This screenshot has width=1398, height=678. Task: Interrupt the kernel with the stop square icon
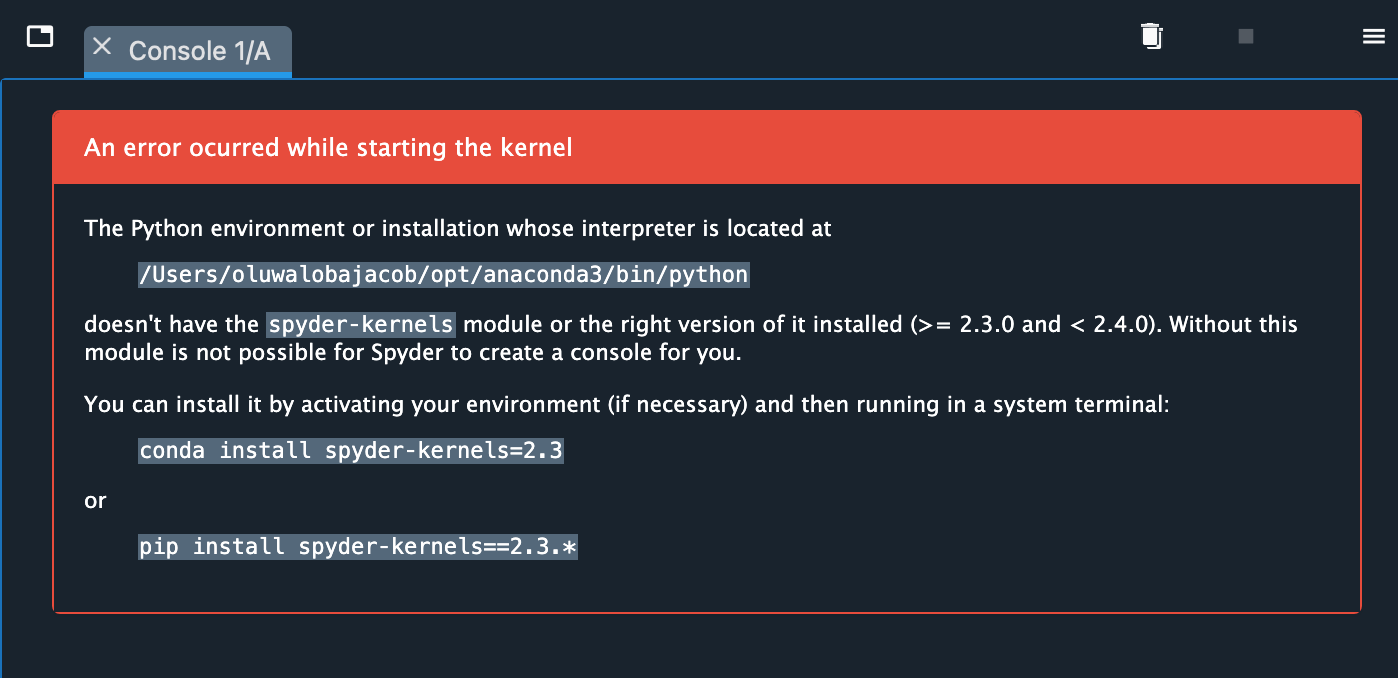click(1245, 36)
